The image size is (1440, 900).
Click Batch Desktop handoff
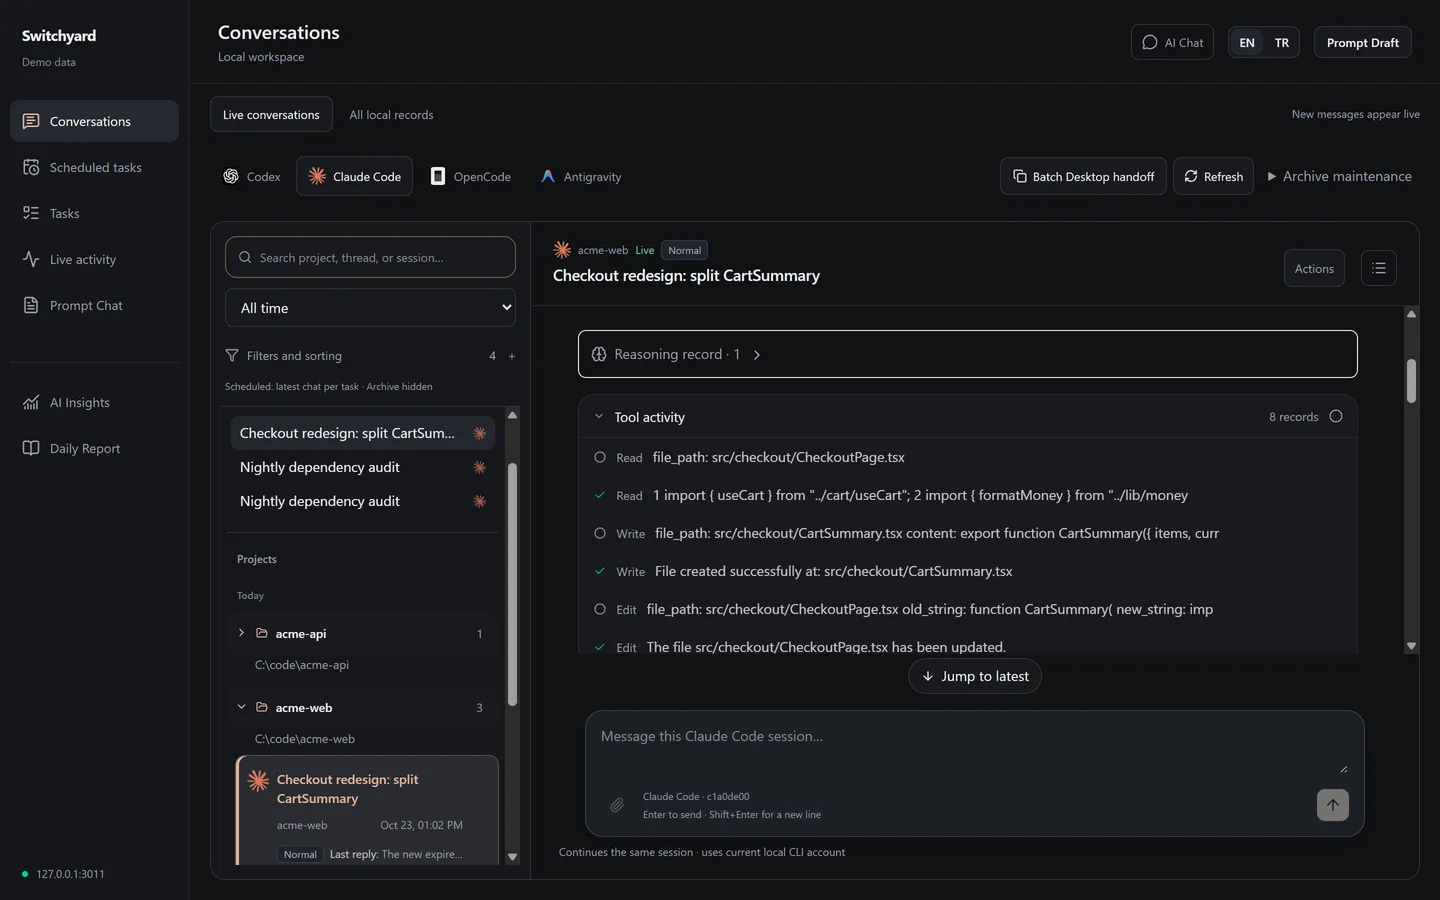click(1083, 176)
